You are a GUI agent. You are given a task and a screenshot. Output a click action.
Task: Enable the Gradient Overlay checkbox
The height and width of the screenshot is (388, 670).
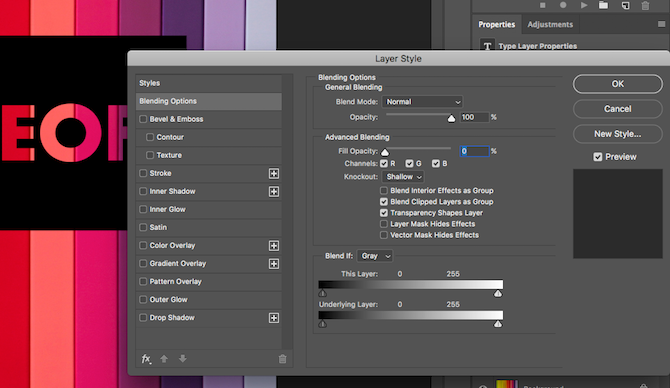click(143, 264)
